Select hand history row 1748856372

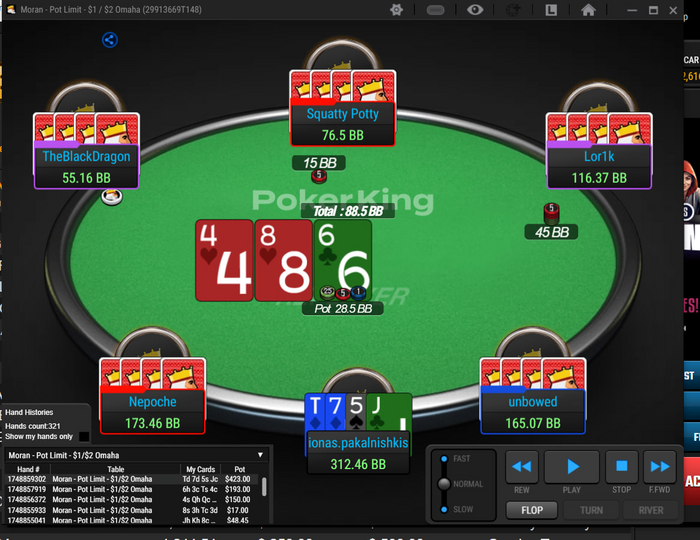click(x=133, y=499)
